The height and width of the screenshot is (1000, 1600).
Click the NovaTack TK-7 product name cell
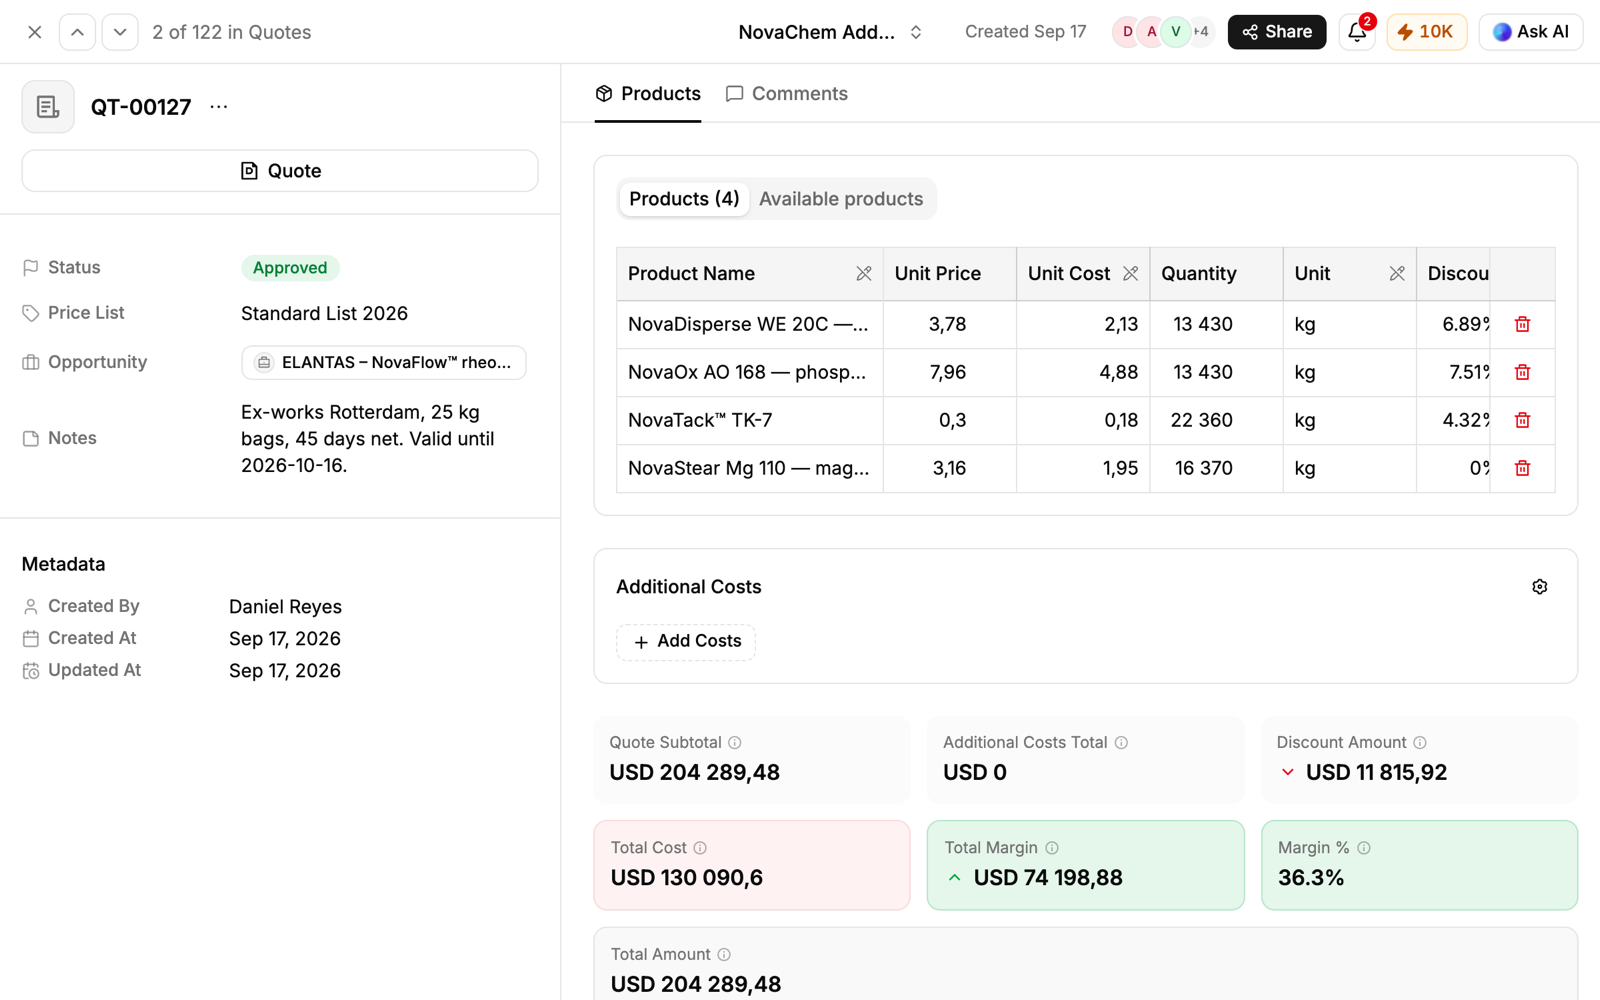coord(750,420)
